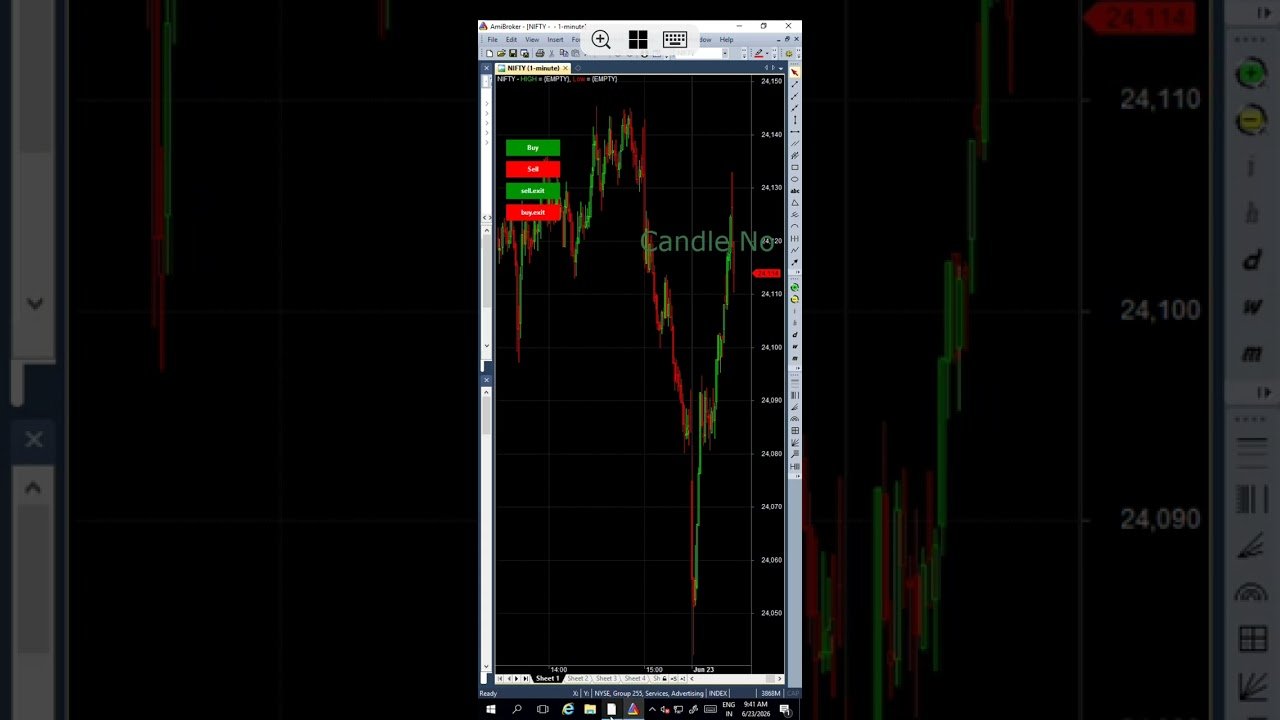Open the Windows notification center

[x=785, y=709]
